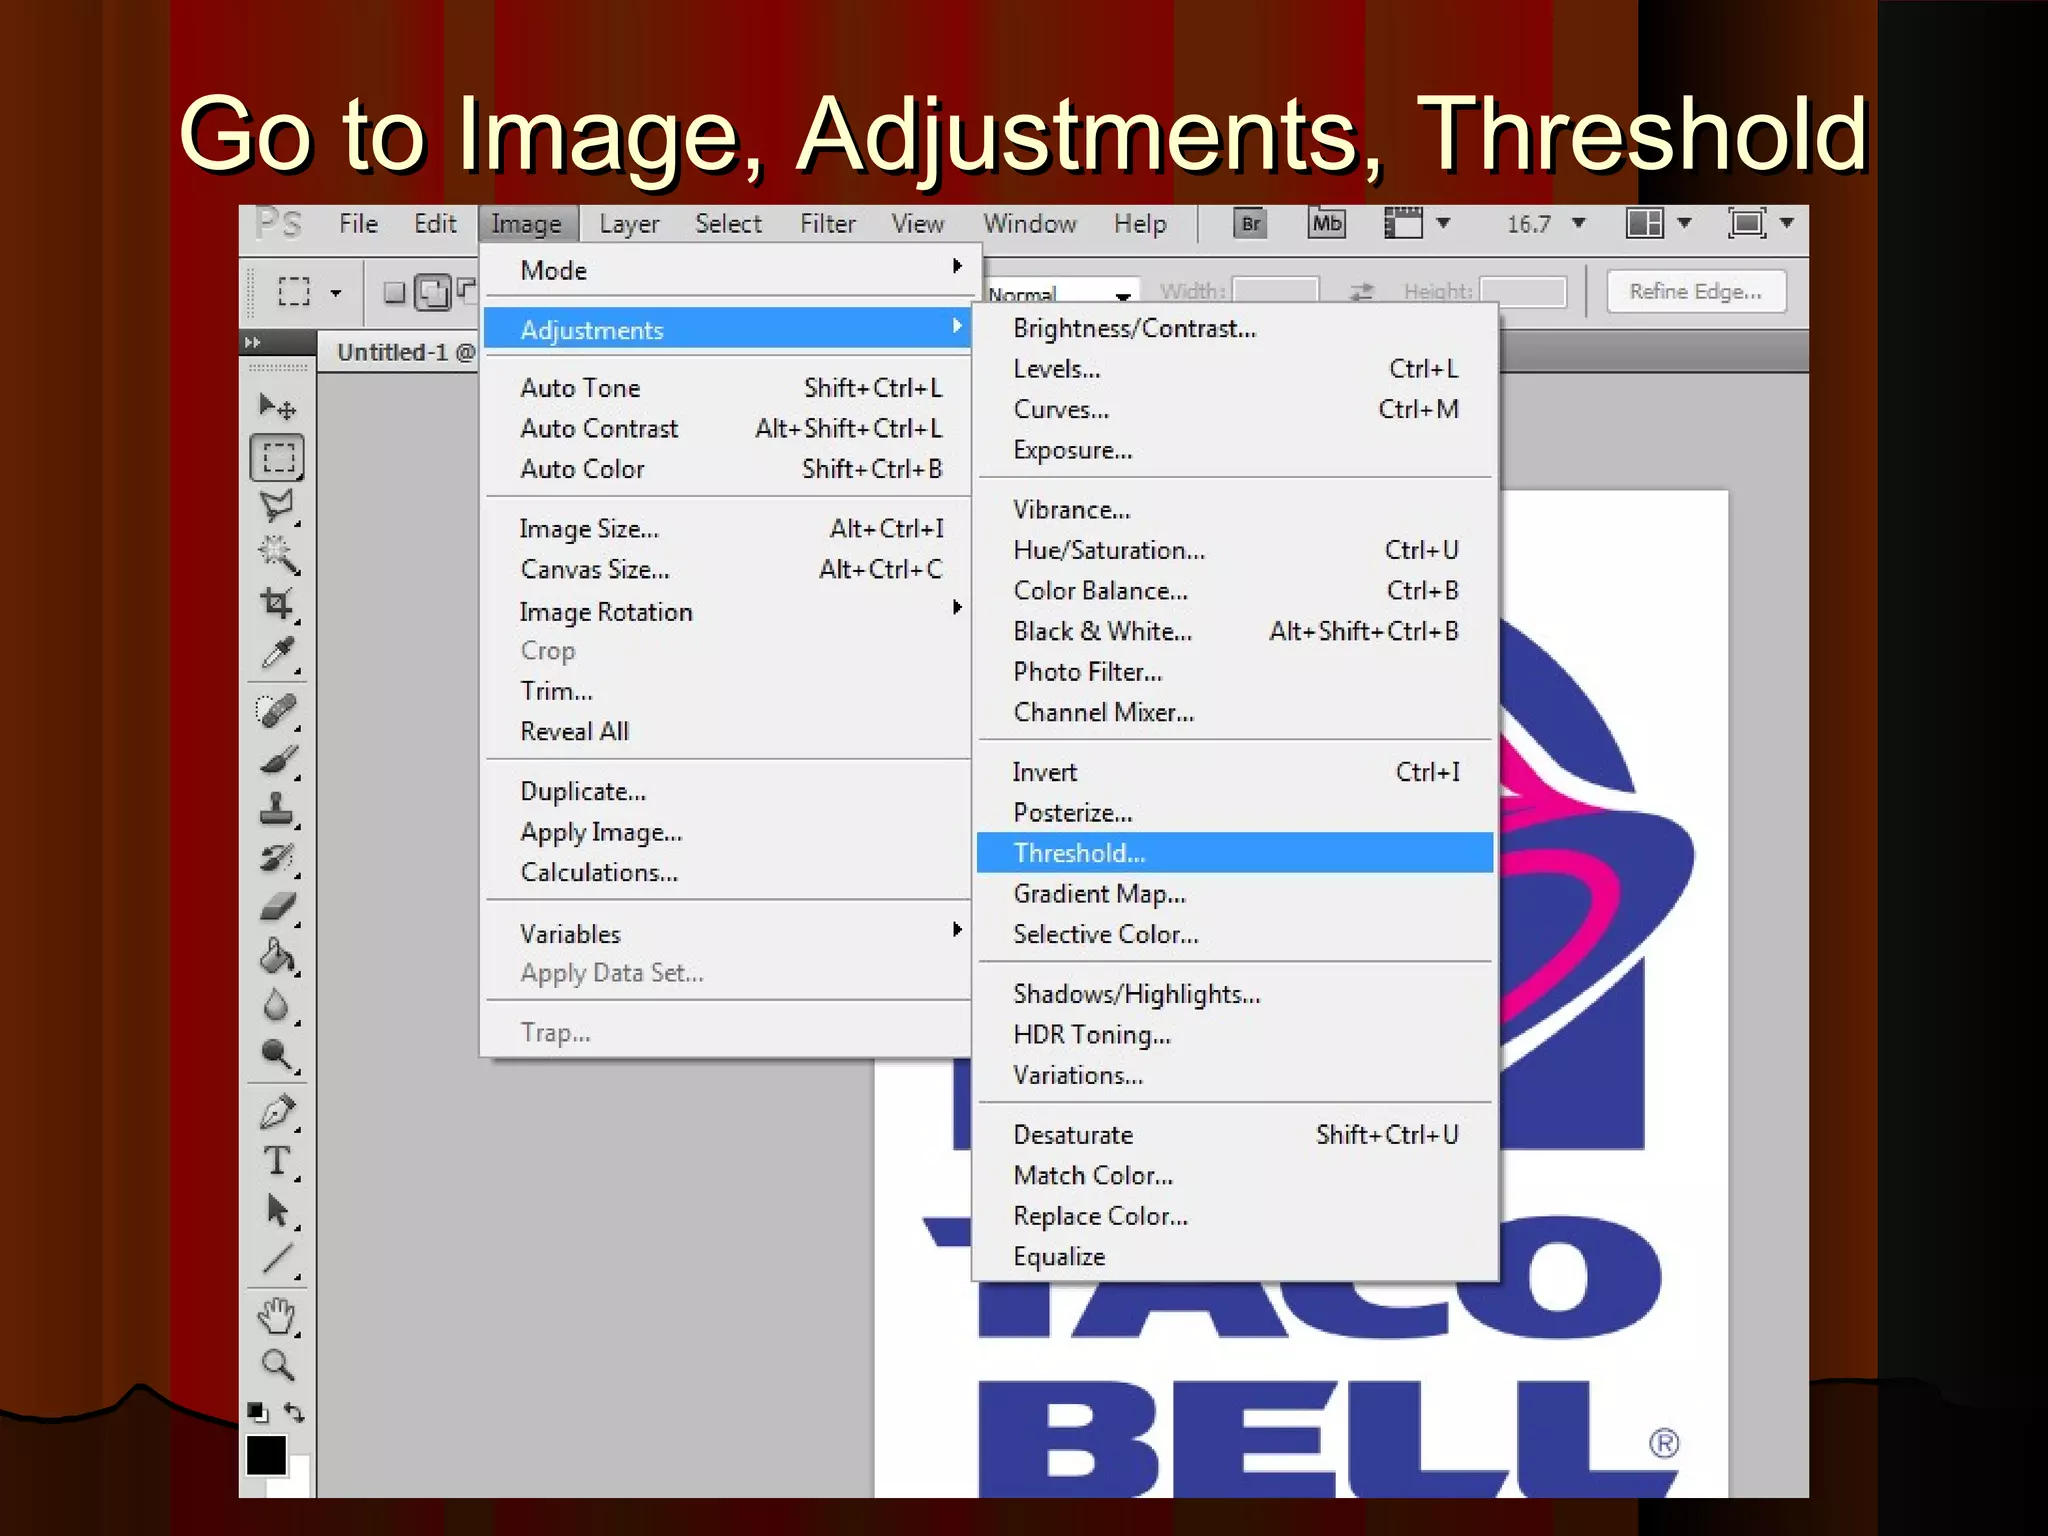Select the Zoom tool
This screenshot has width=2048, height=1536.
[277, 1365]
